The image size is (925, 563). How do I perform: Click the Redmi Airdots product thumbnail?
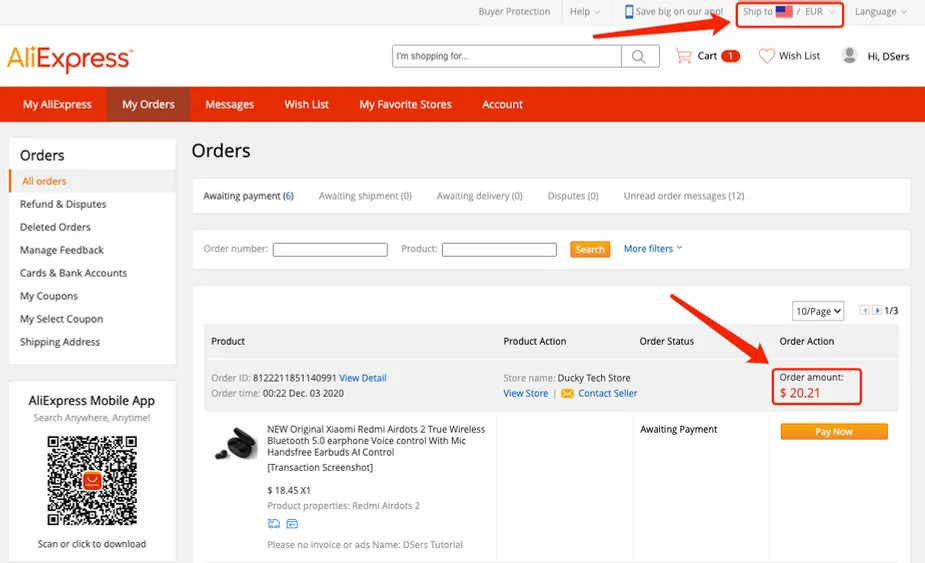point(235,443)
